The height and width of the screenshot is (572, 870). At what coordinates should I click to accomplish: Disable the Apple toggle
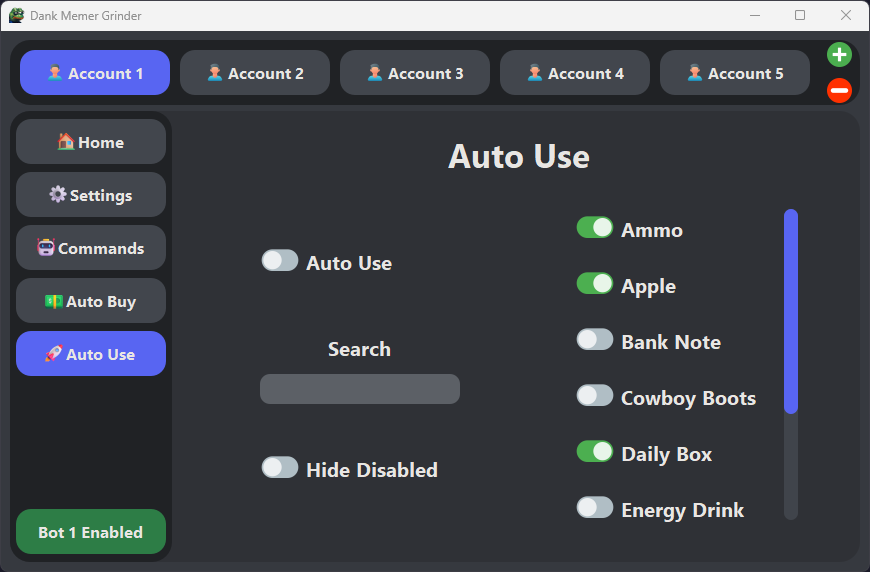point(595,284)
